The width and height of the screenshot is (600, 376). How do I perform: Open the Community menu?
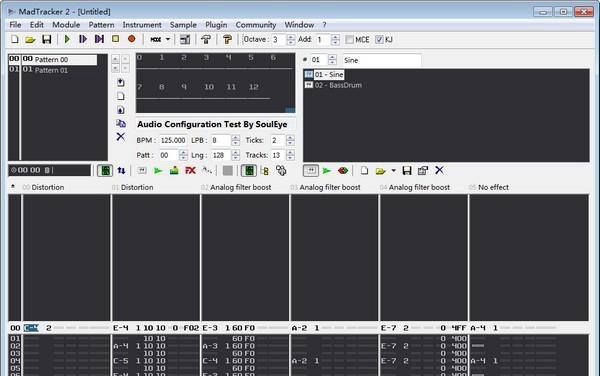[256, 25]
